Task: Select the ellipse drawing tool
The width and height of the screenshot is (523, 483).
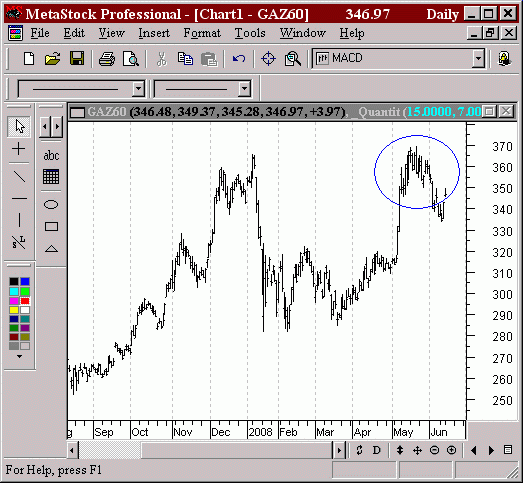Action: click(x=51, y=204)
